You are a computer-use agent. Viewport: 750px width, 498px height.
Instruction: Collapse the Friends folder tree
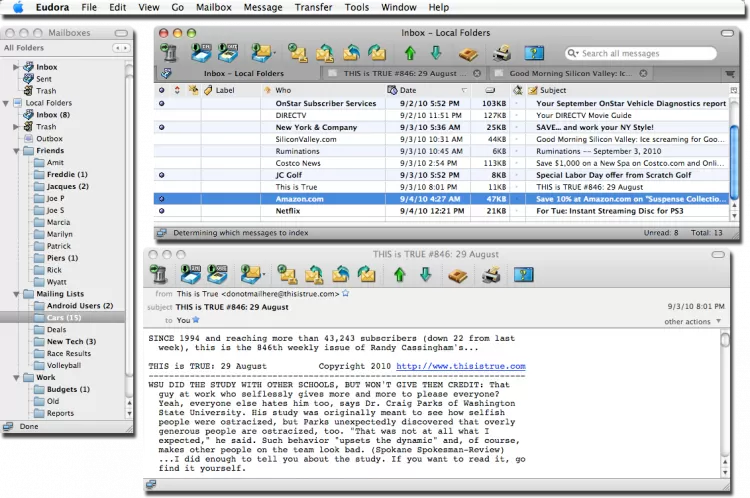coord(17,151)
